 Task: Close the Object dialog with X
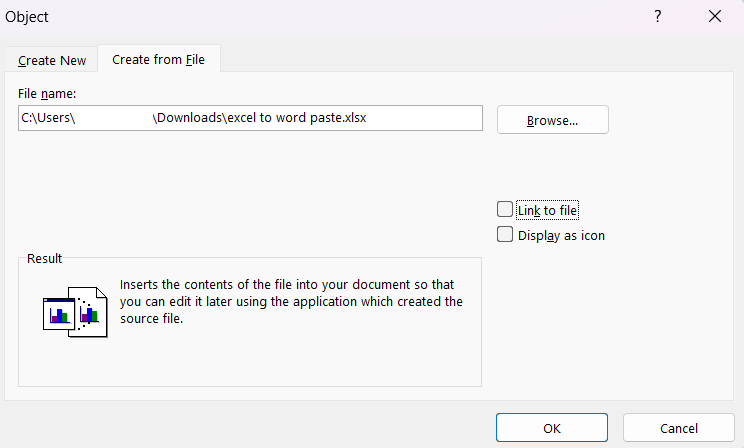(715, 17)
